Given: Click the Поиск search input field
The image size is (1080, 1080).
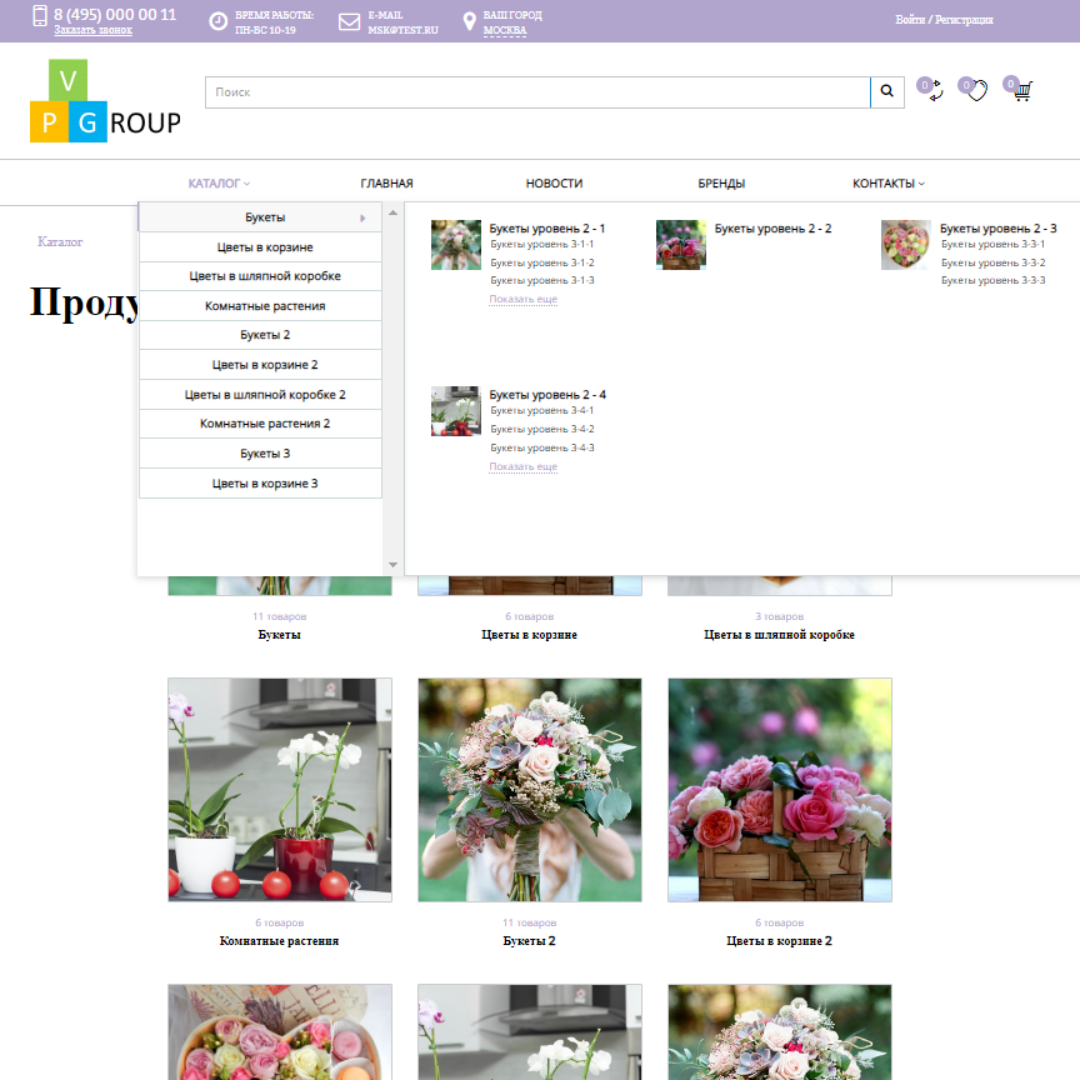Looking at the screenshot, I should click(537, 92).
